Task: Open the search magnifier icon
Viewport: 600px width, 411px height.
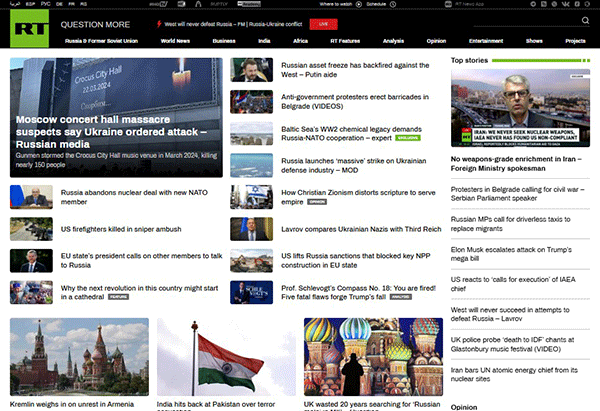Action: (x=585, y=20)
